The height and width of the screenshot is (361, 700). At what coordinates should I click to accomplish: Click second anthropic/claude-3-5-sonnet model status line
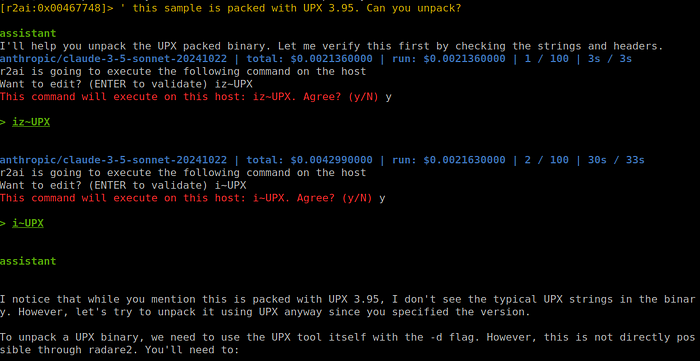(322, 160)
